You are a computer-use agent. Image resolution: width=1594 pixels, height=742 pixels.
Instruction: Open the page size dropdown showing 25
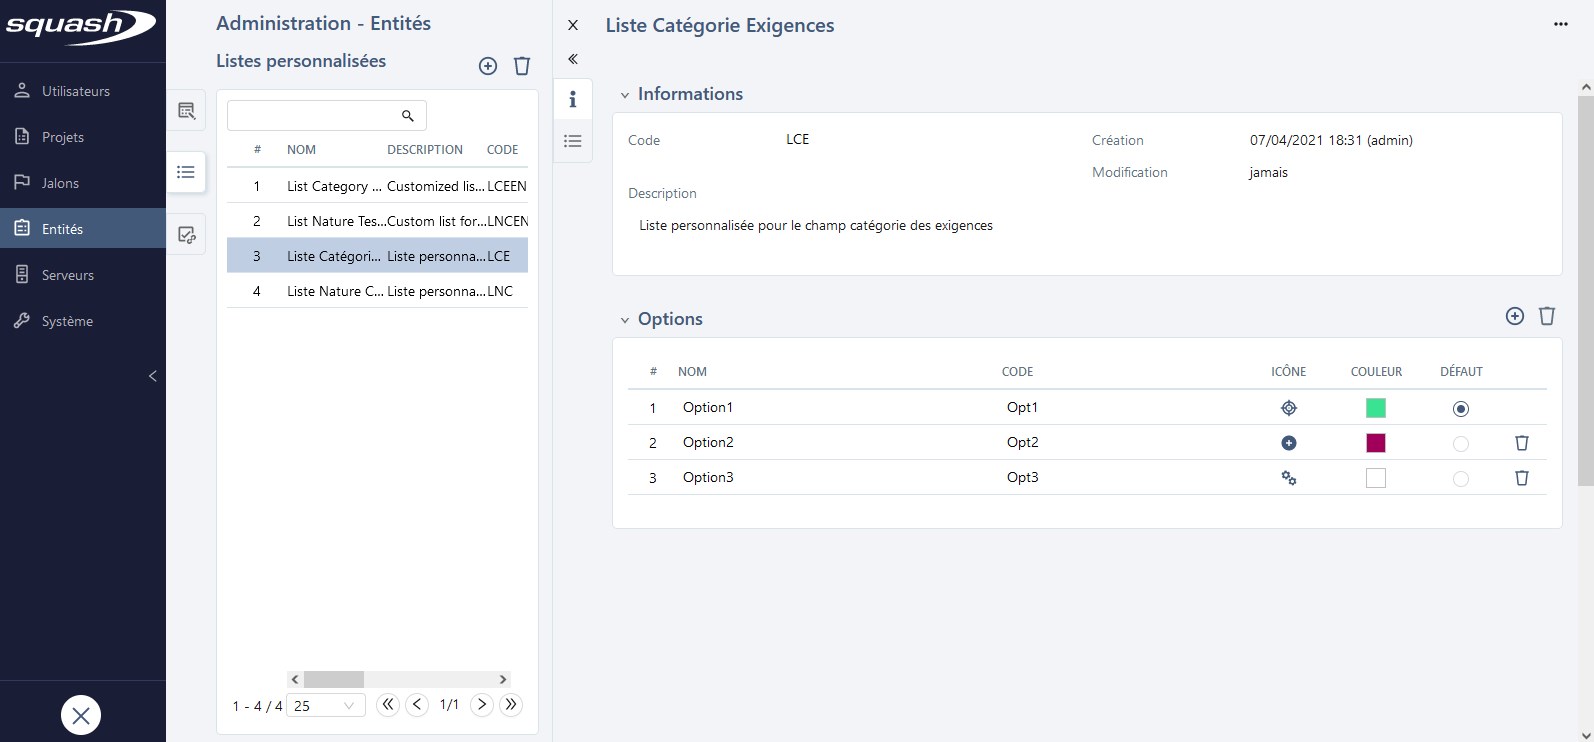pyautogui.click(x=325, y=705)
